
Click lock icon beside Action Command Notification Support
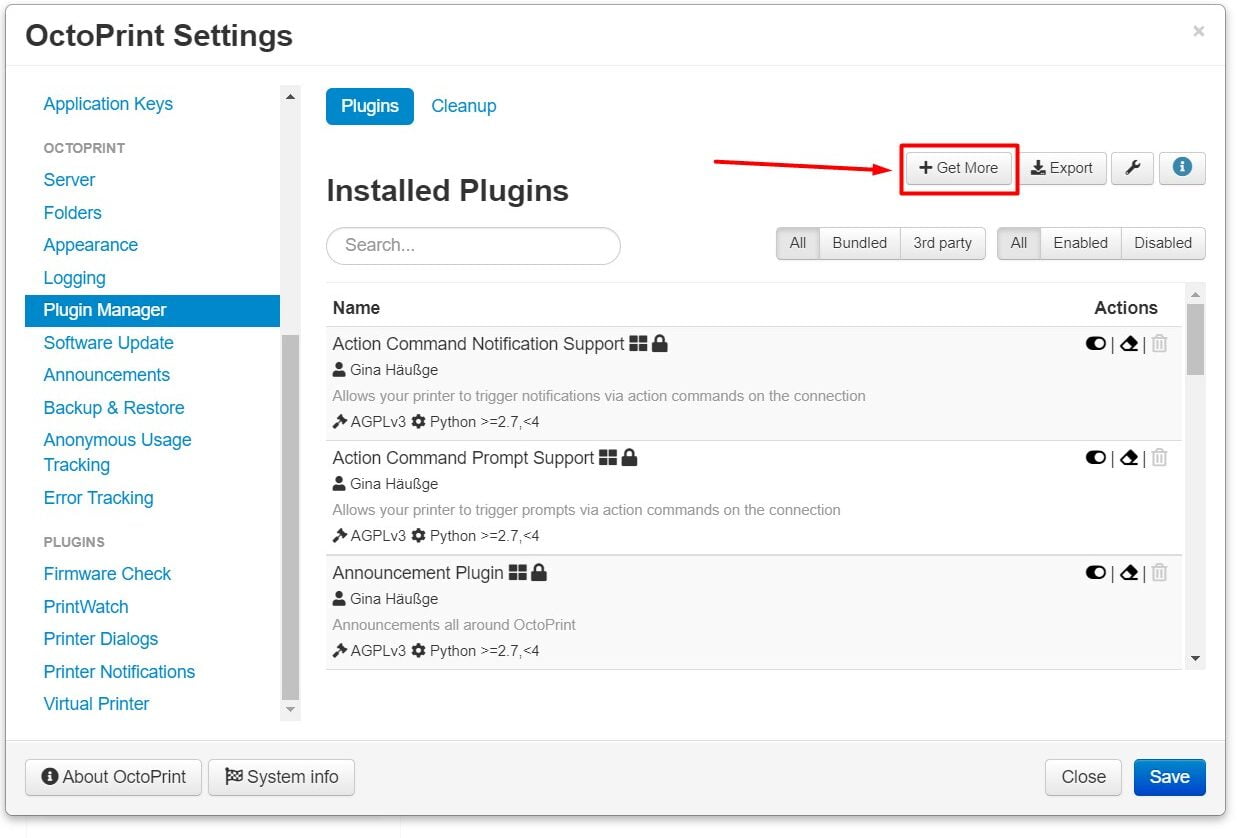point(660,344)
